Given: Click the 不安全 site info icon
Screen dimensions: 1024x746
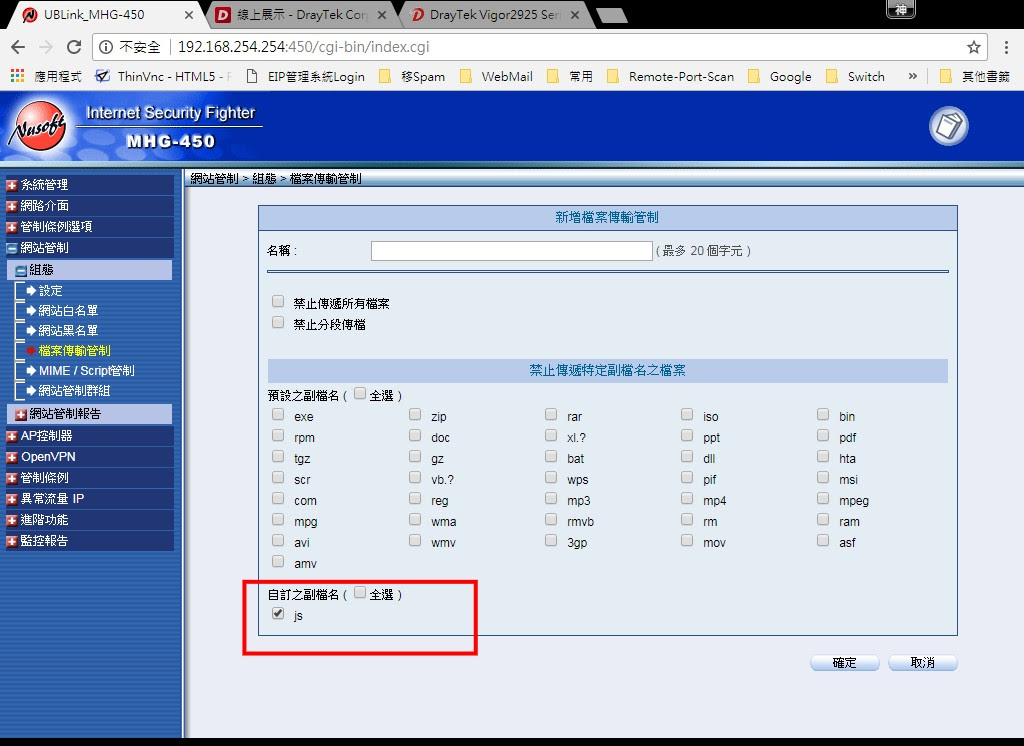Looking at the screenshot, I should coord(106,47).
